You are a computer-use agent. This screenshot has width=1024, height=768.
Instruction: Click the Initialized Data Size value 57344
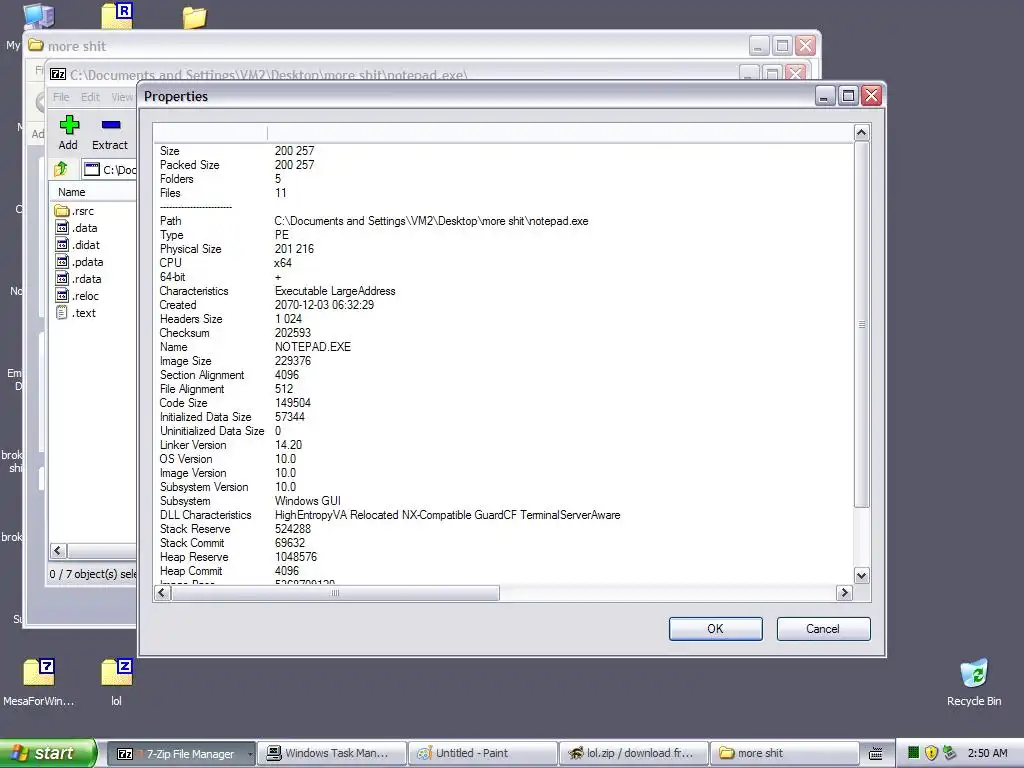289,417
